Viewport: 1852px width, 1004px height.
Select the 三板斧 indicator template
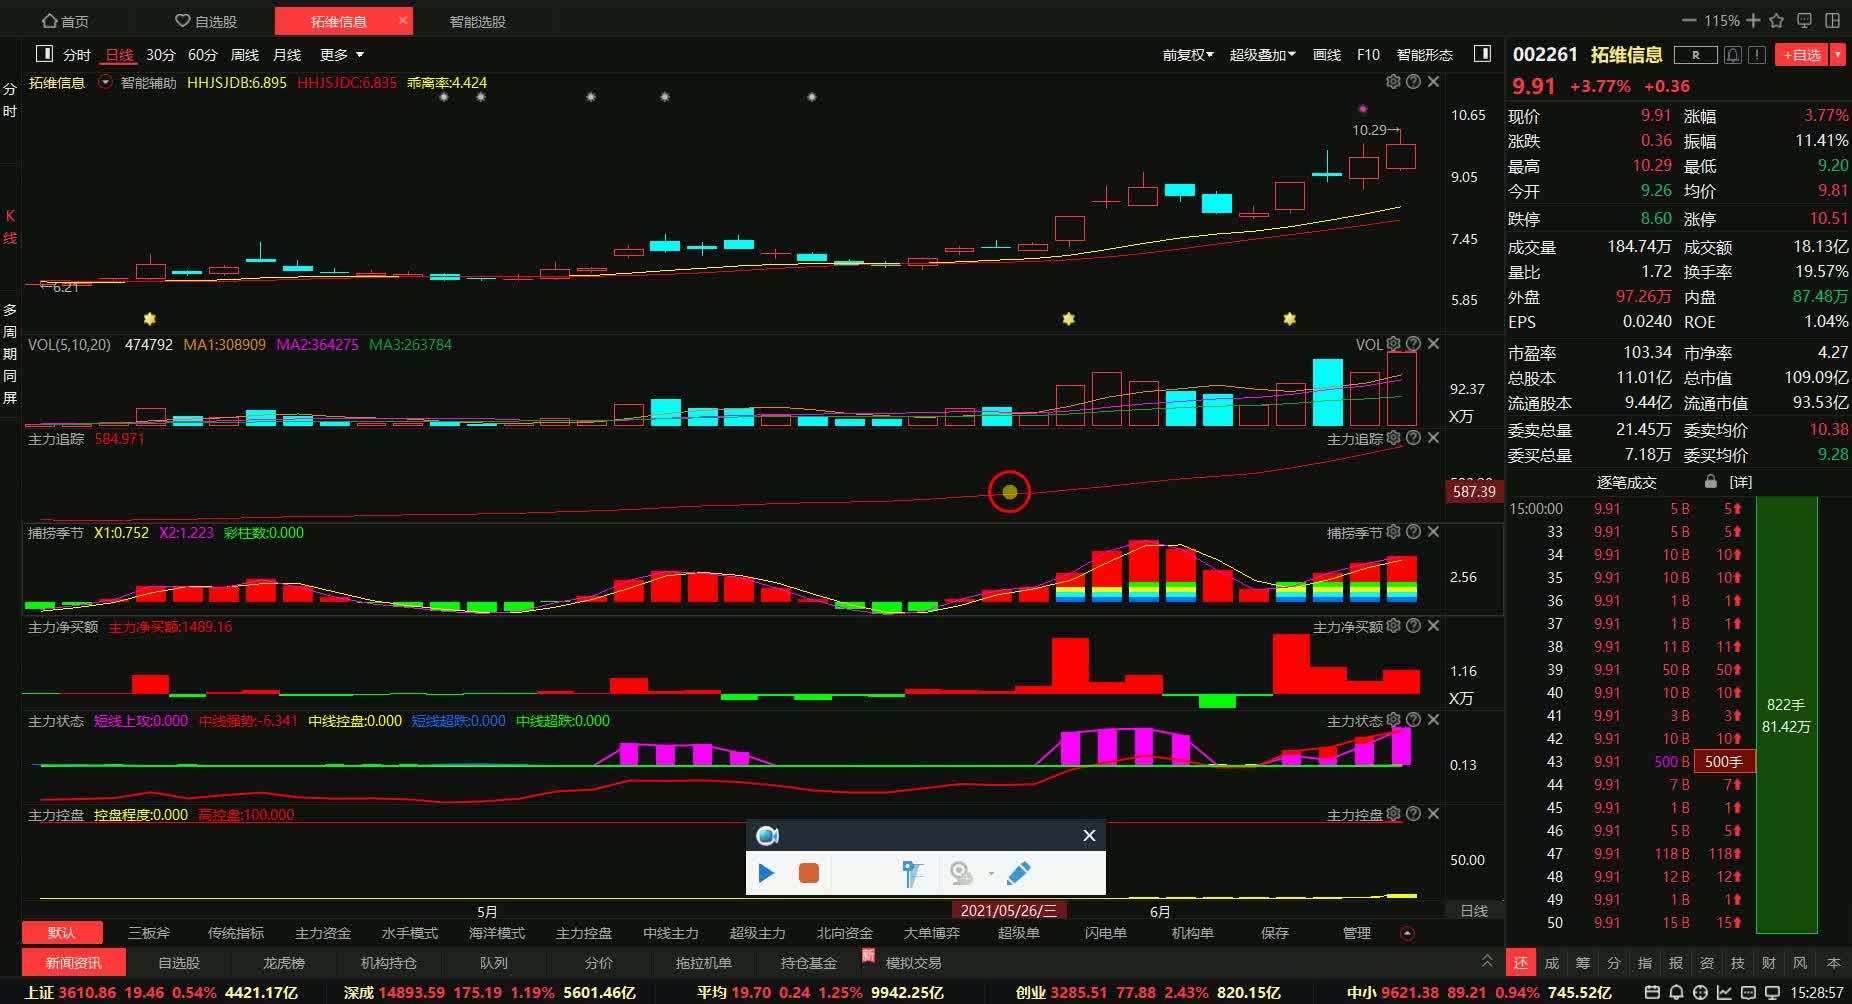tap(149, 933)
